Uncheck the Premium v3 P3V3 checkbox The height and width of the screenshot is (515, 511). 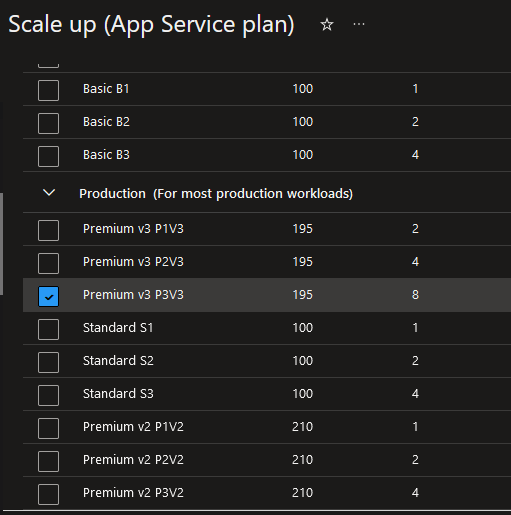(x=48, y=296)
